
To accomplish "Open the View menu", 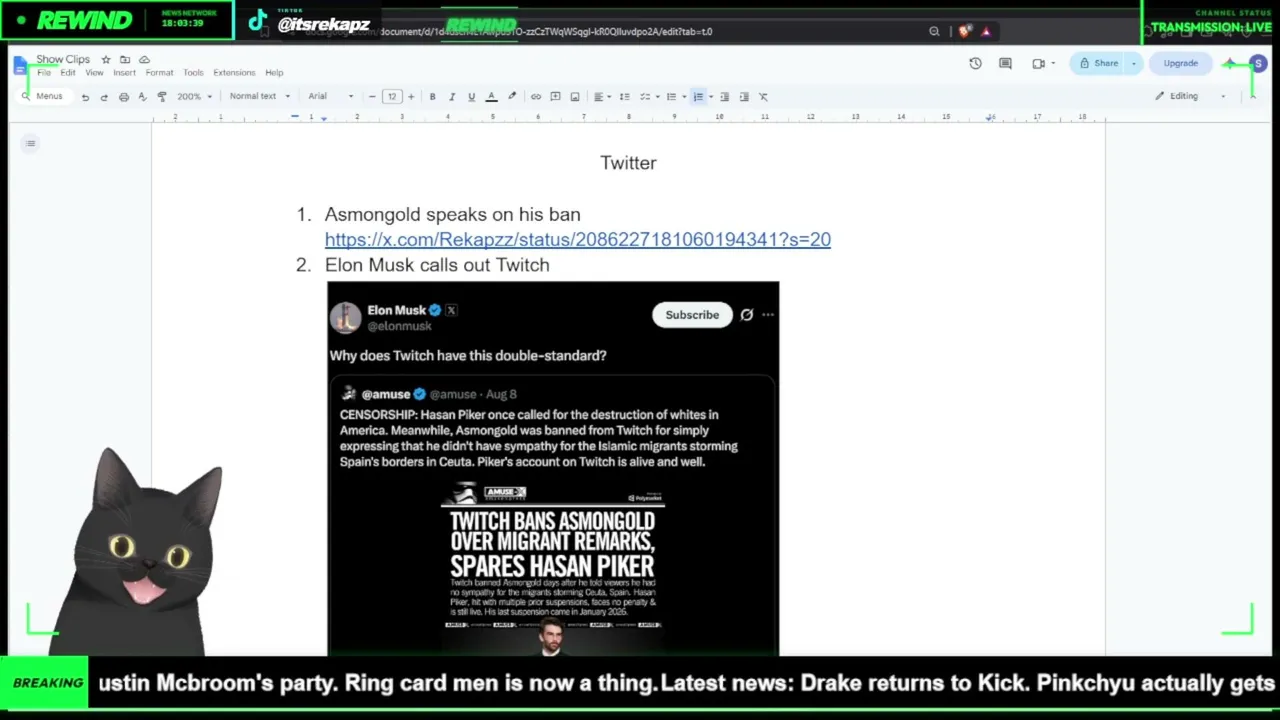I will pos(94,73).
